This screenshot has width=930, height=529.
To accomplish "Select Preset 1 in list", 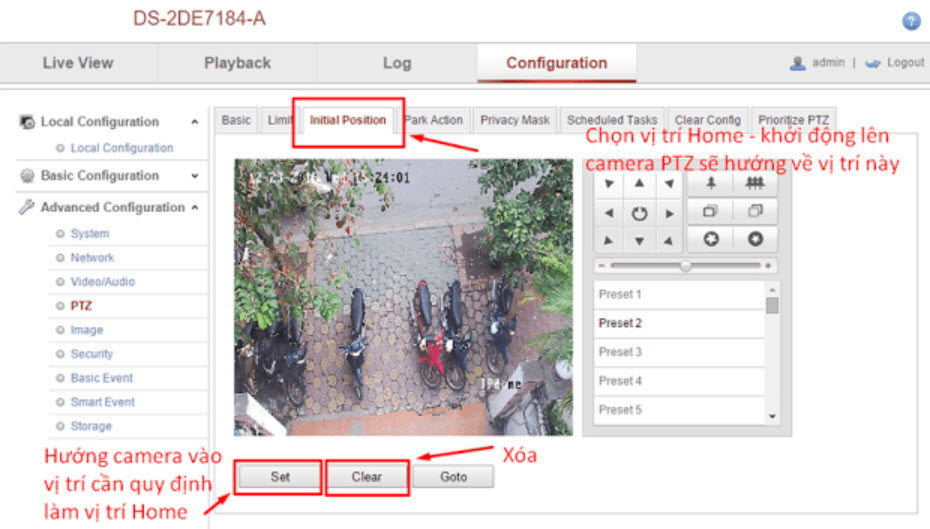I will pos(679,295).
